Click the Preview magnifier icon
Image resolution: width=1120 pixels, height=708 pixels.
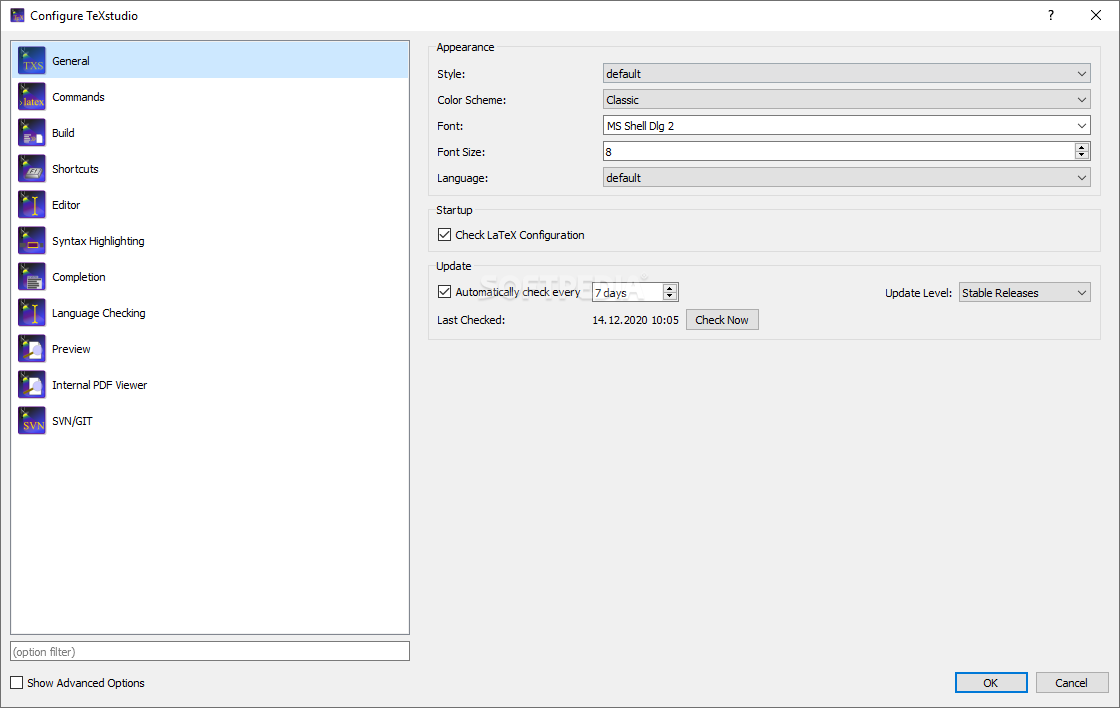point(31,349)
